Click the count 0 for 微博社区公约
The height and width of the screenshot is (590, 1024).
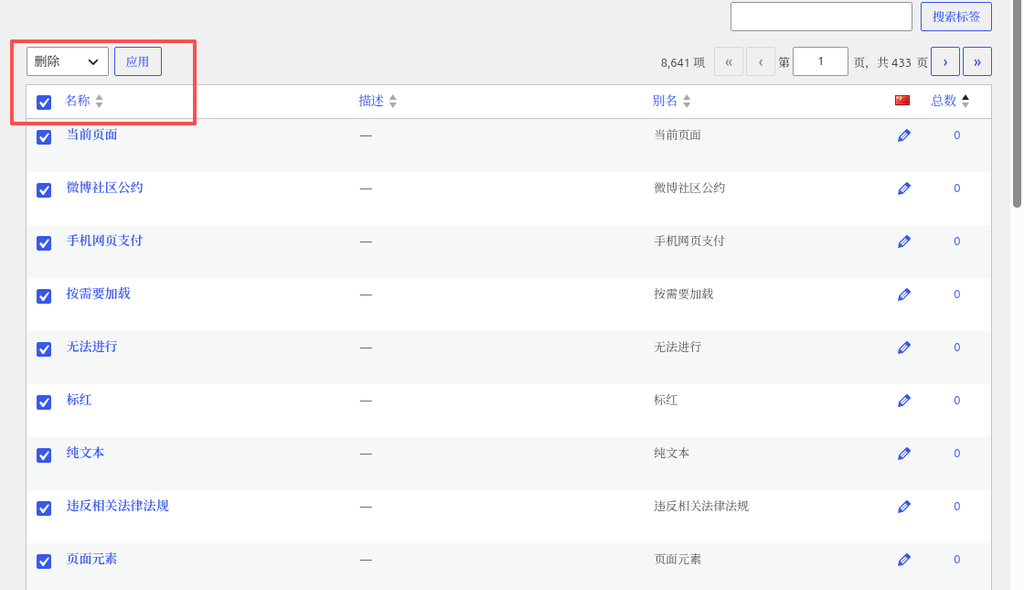coord(957,188)
